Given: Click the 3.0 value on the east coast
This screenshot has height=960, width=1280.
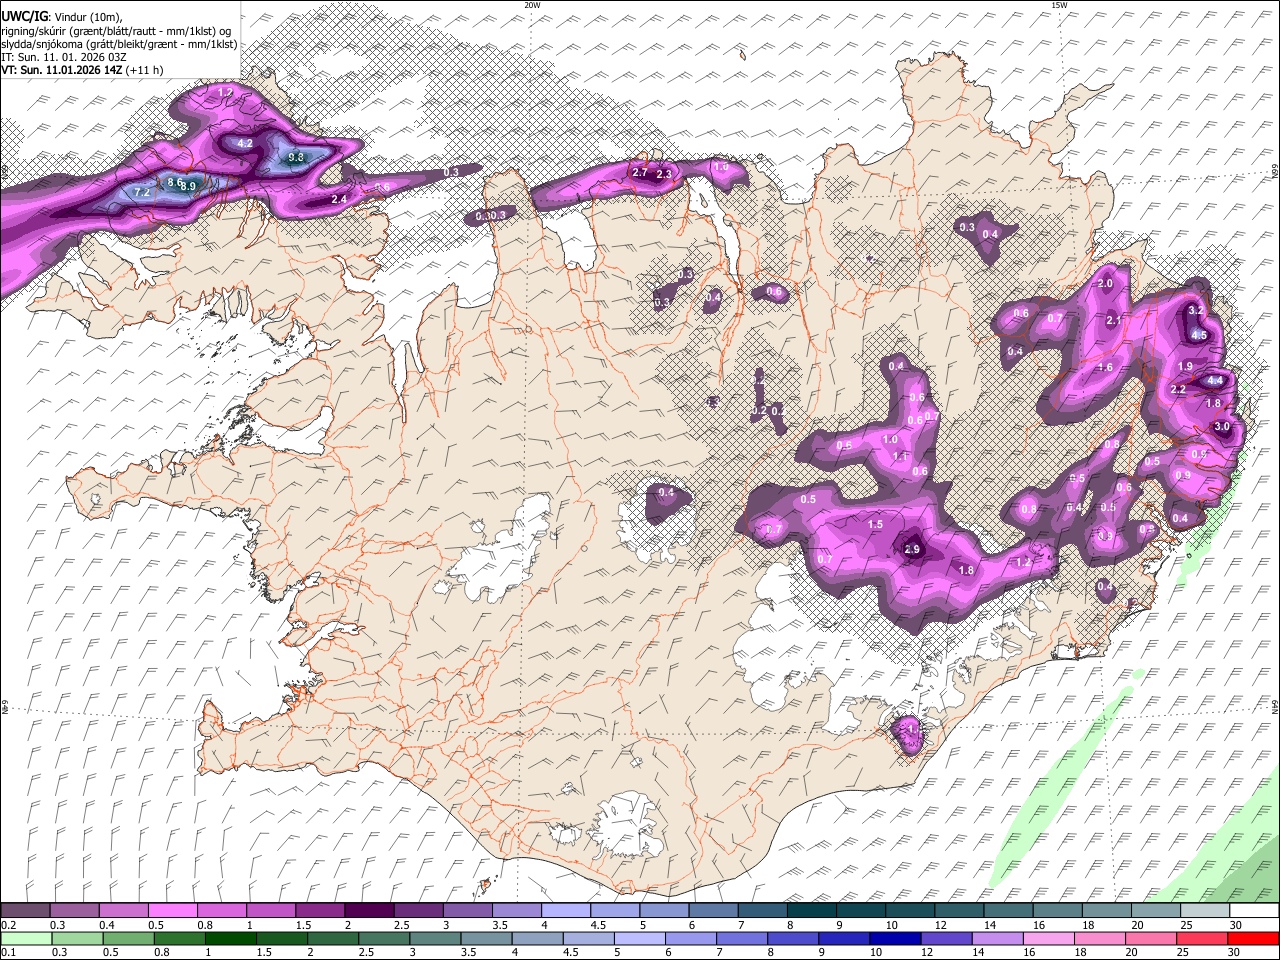Looking at the screenshot, I should [1222, 427].
